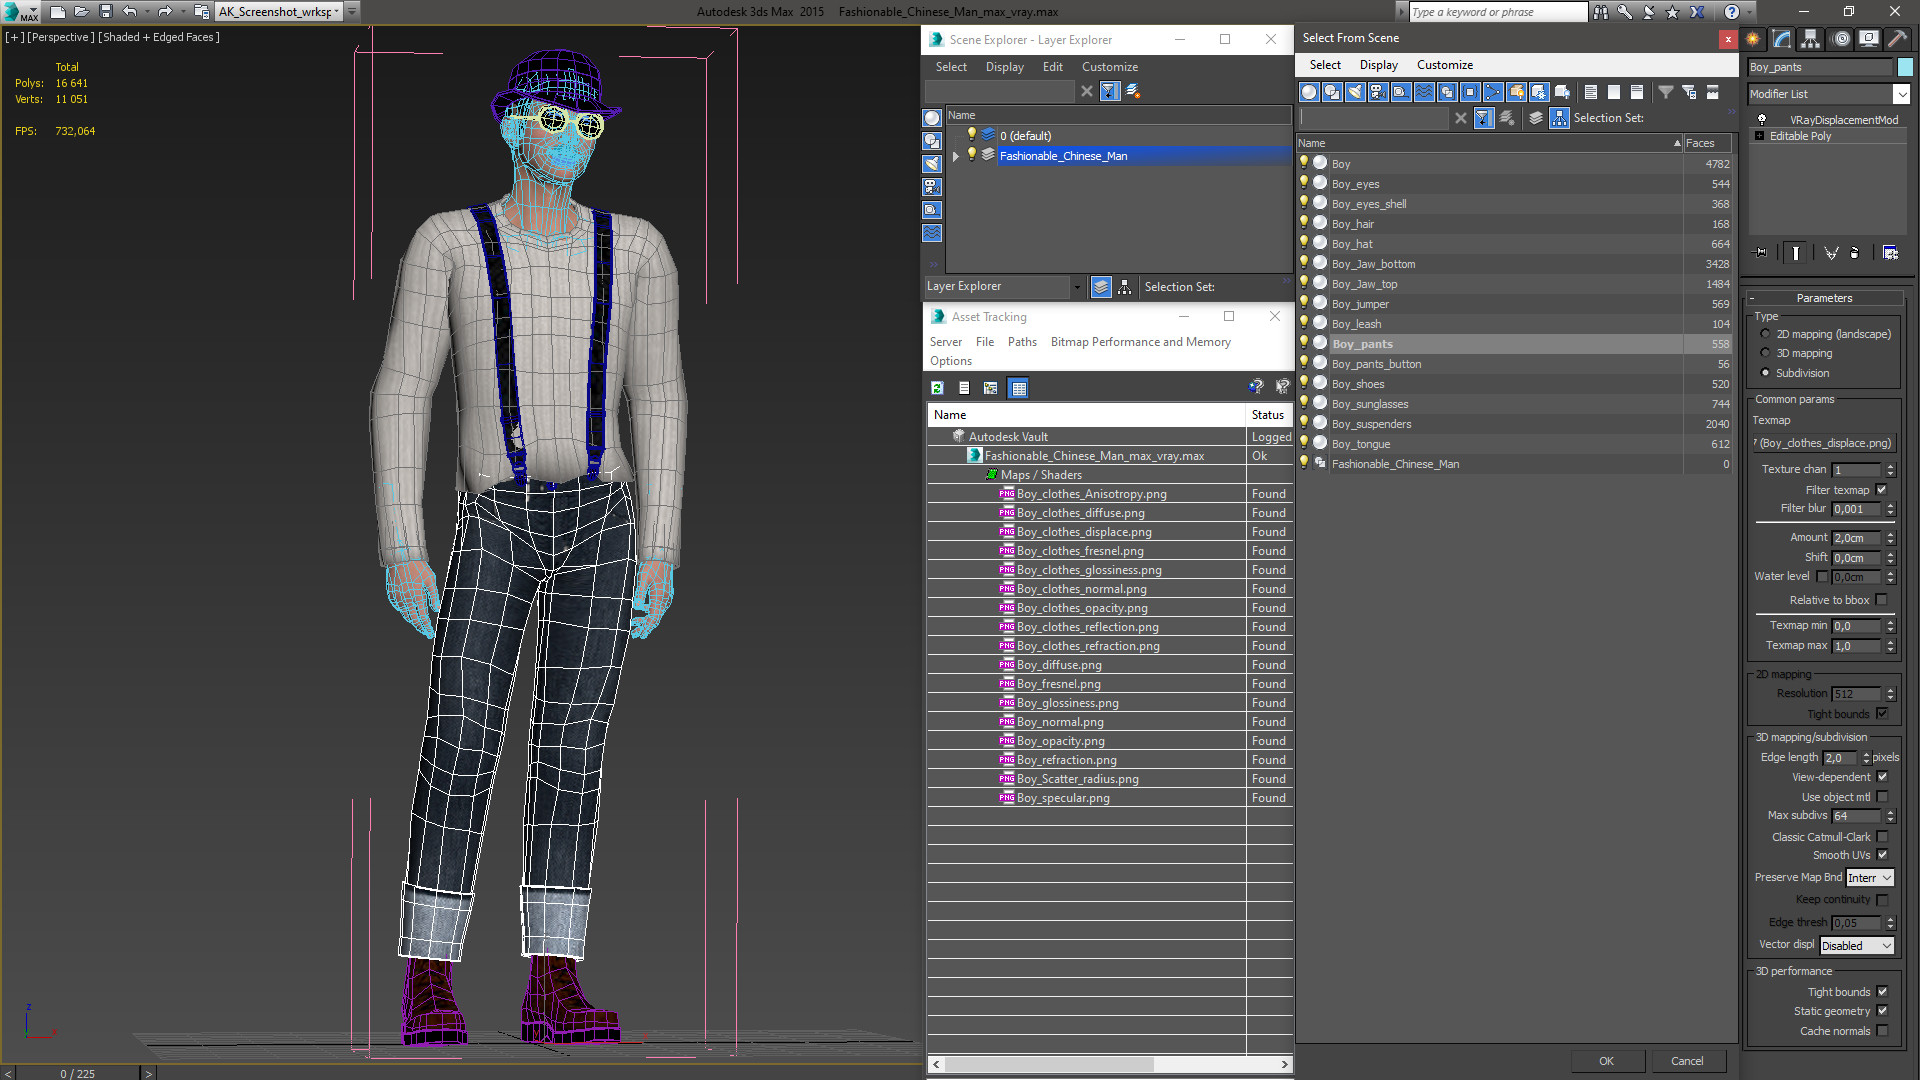This screenshot has width=1920, height=1080.
Task: Select 2D mapping (landscape) radio button
Action: pyautogui.click(x=1765, y=334)
